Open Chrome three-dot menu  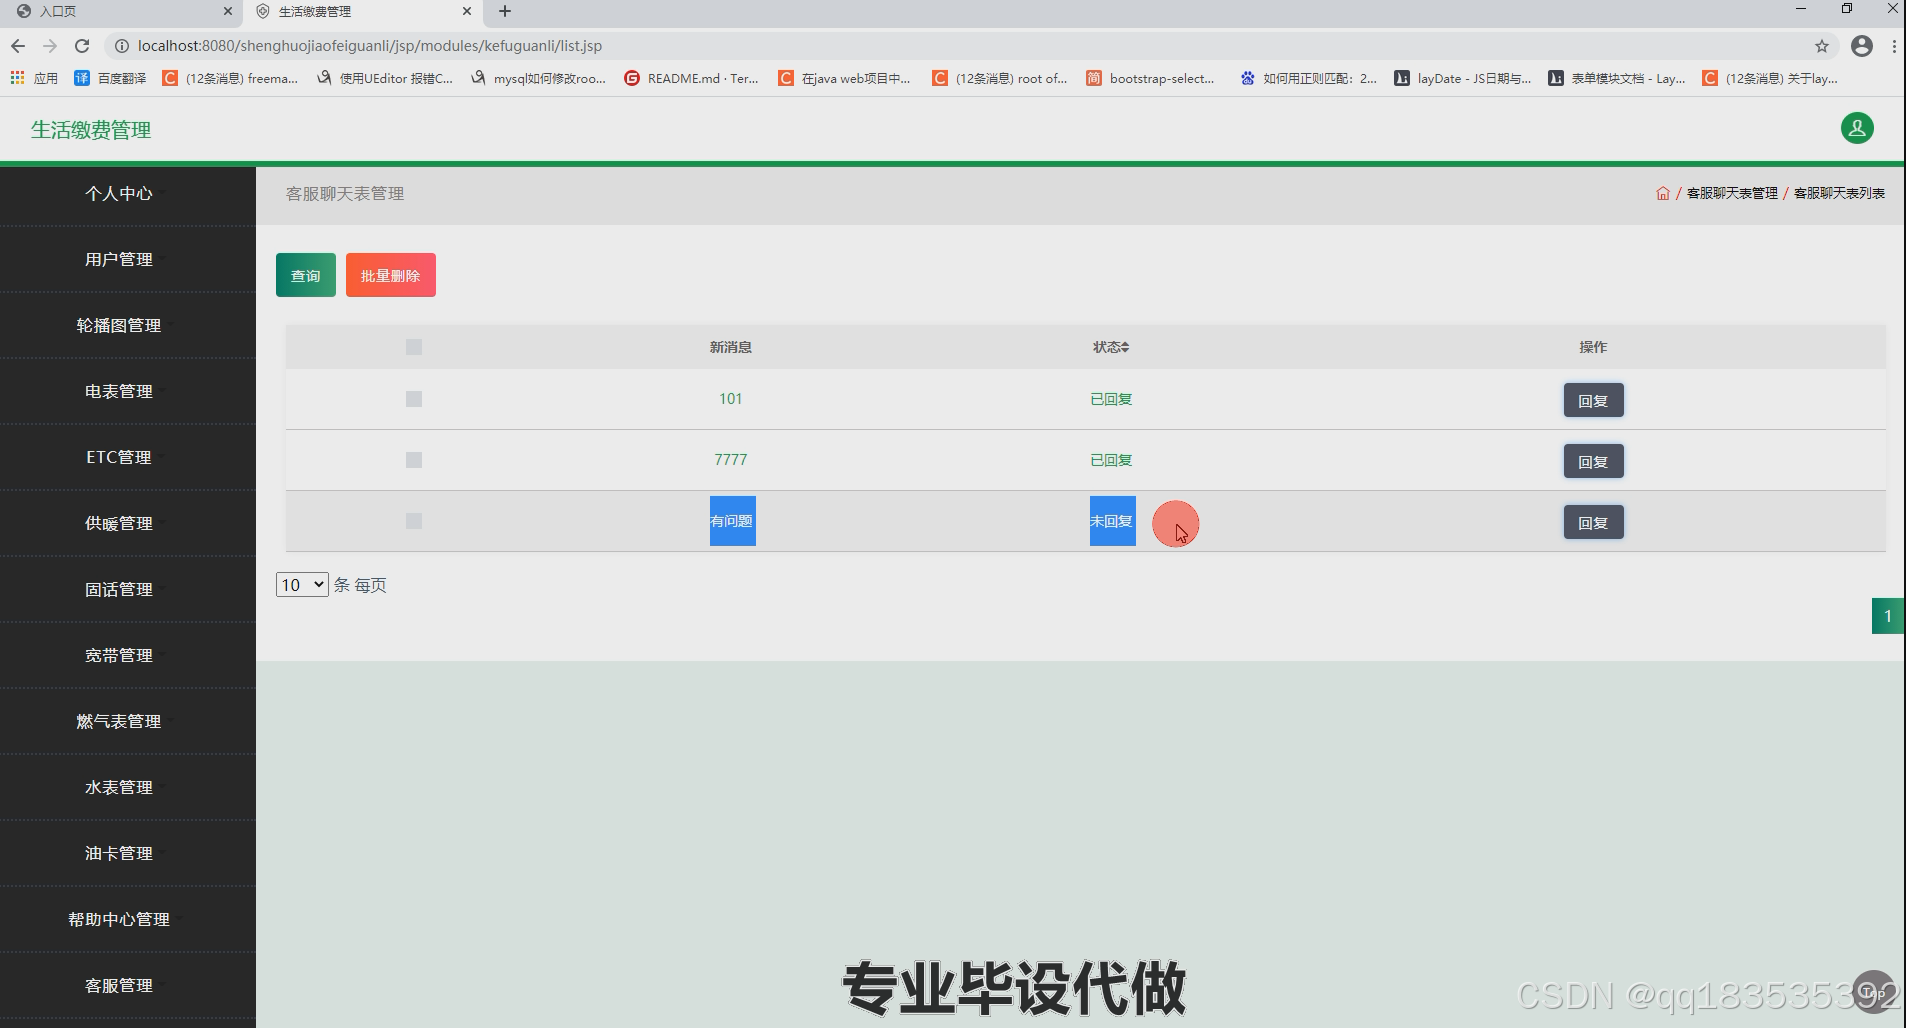click(1894, 46)
